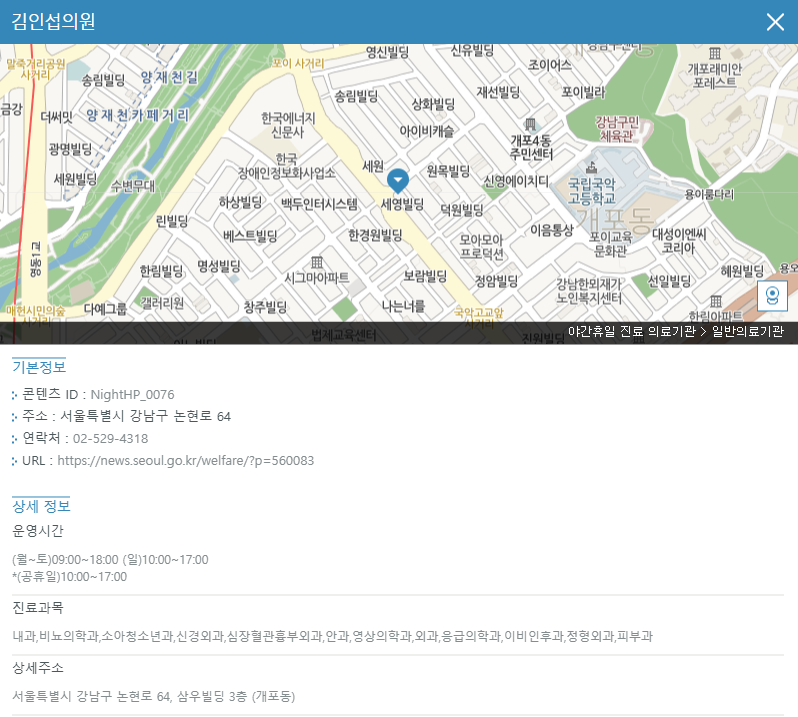Click the 상세 정보 section heading
The height and width of the screenshot is (717, 798).
click(41, 506)
